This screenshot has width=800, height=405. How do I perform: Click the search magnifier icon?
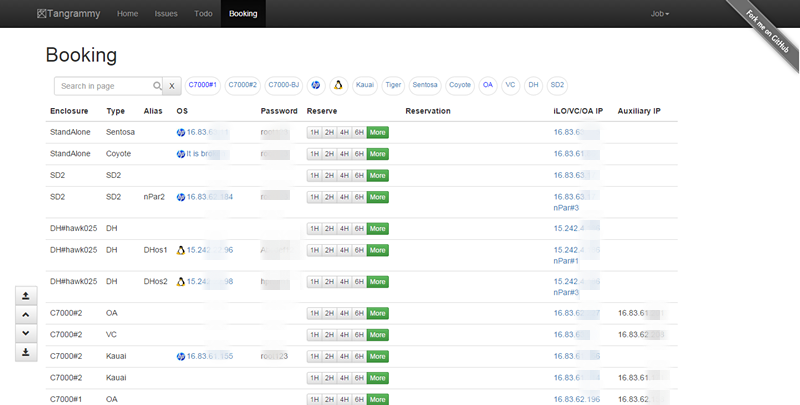tap(157, 86)
